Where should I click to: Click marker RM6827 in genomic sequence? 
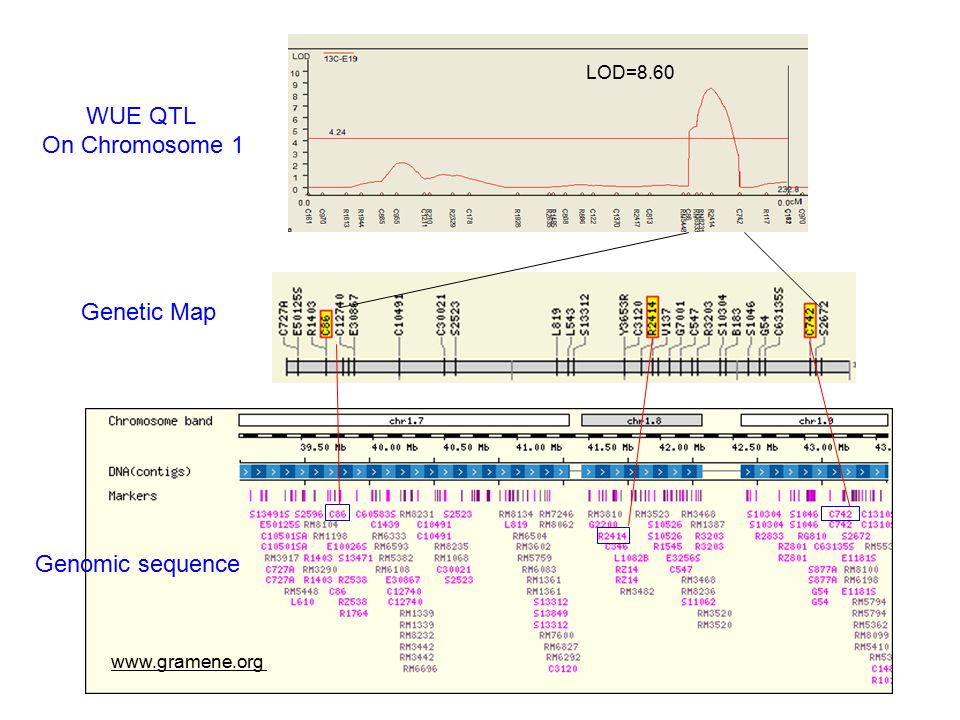[561, 647]
